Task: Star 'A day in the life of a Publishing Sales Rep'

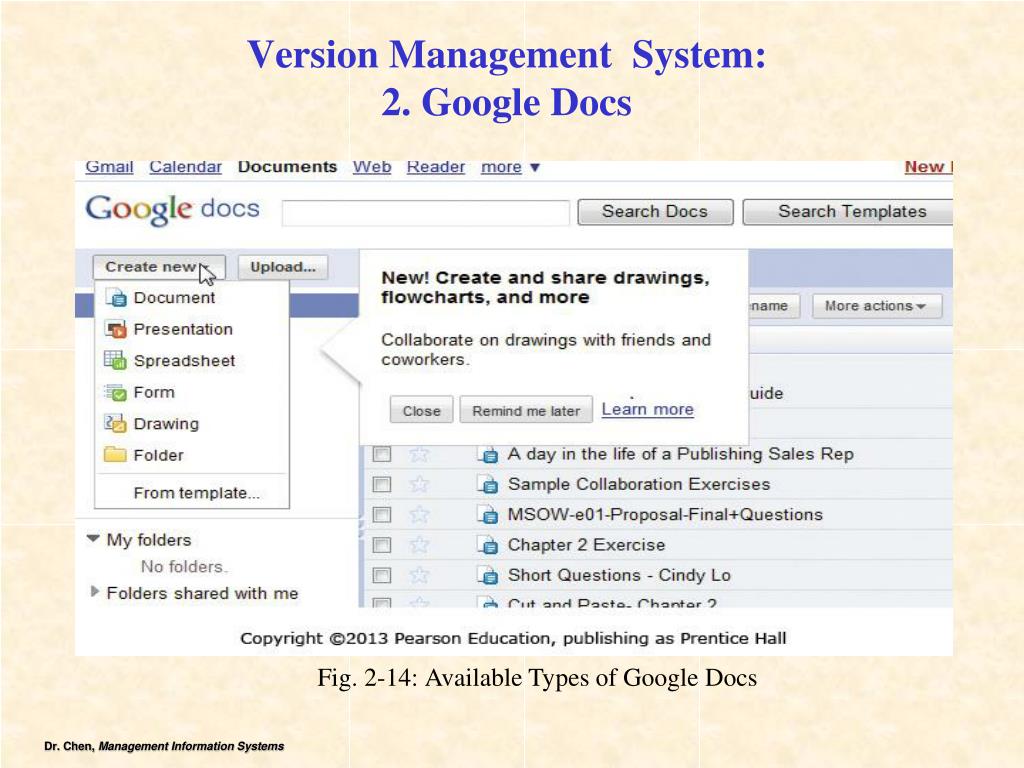Action: click(x=419, y=454)
